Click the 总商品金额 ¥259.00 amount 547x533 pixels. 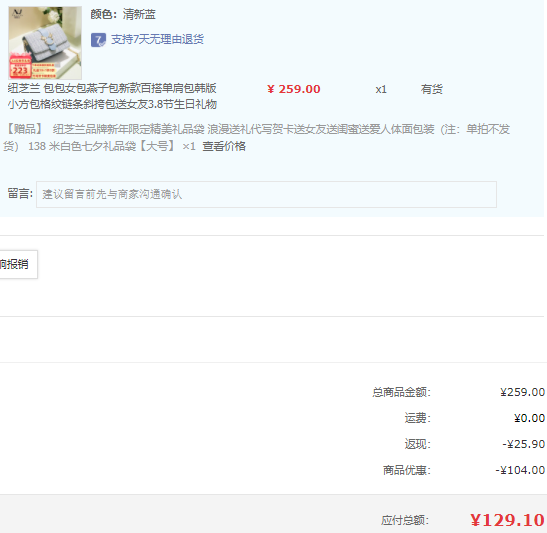tap(522, 392)
